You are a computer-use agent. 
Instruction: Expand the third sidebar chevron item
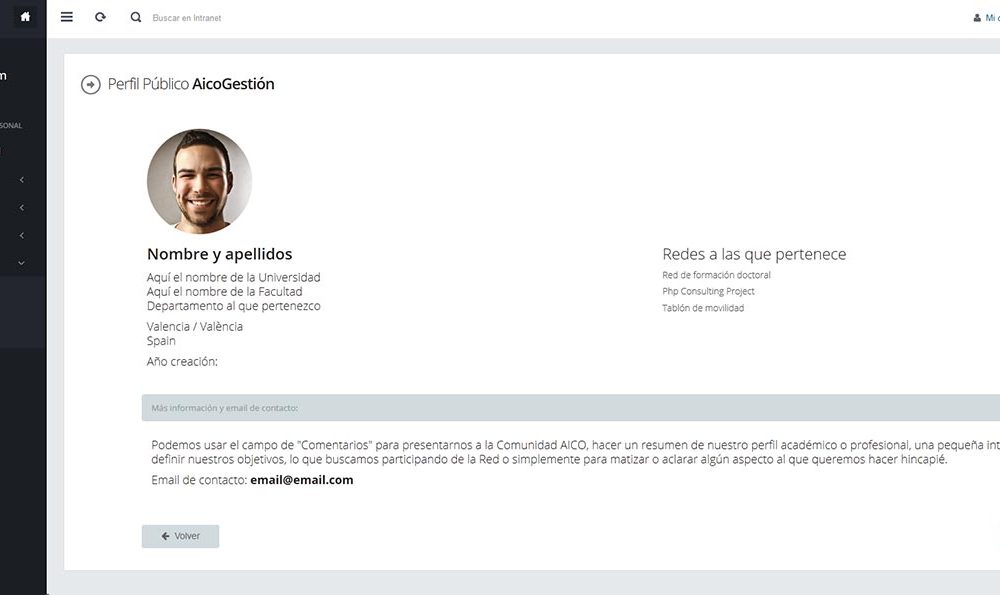[22, 235]
